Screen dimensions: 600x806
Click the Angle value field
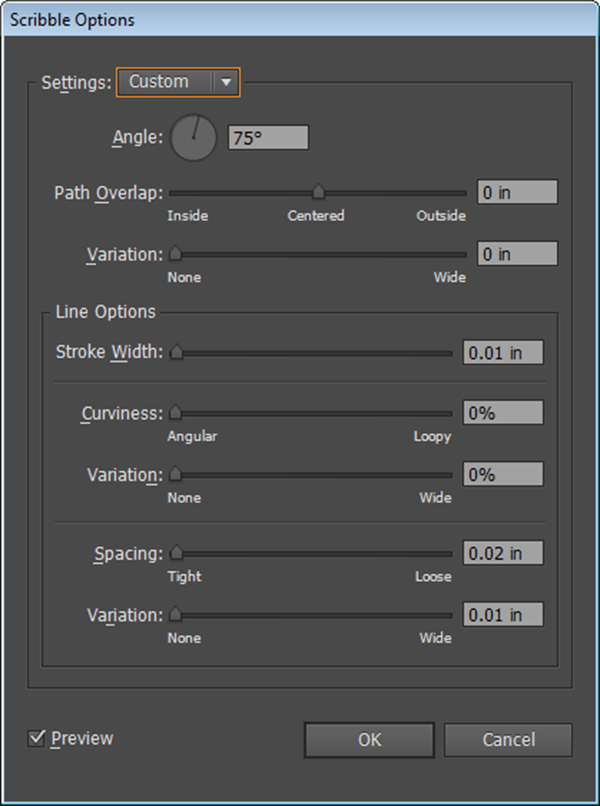click(268, 138)
